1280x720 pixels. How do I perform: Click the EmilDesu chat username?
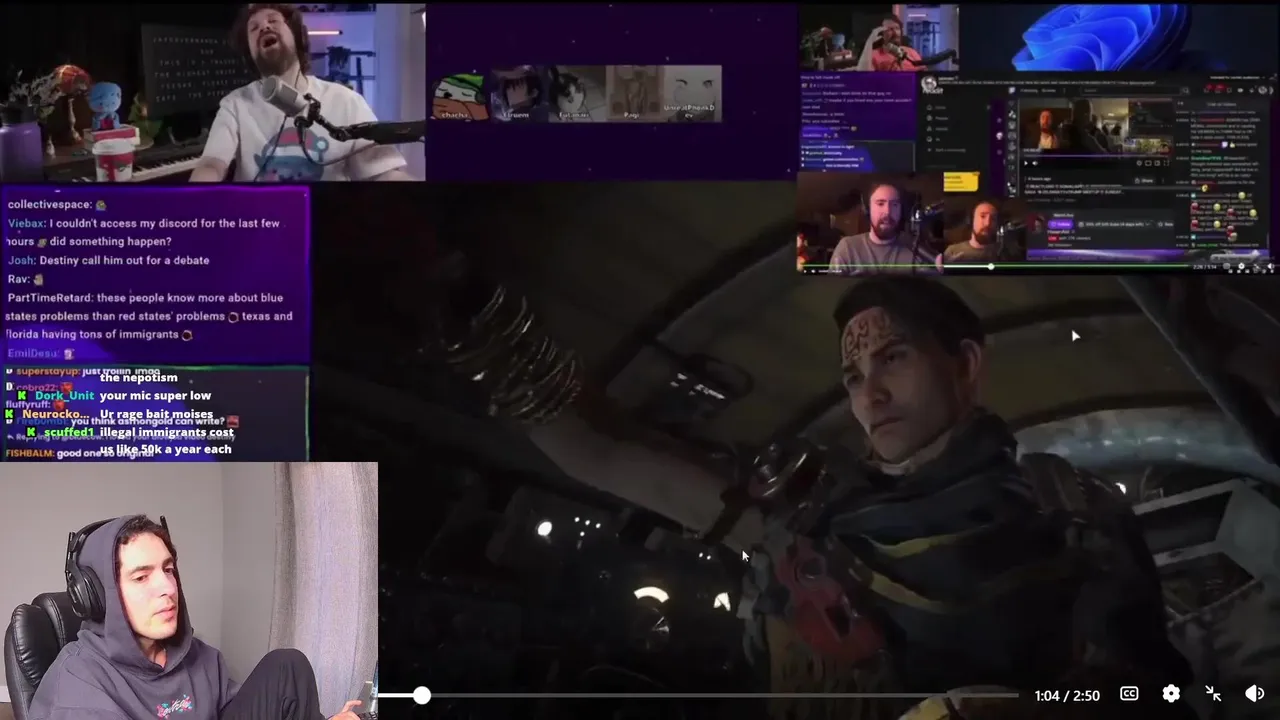tap(34, 353)
